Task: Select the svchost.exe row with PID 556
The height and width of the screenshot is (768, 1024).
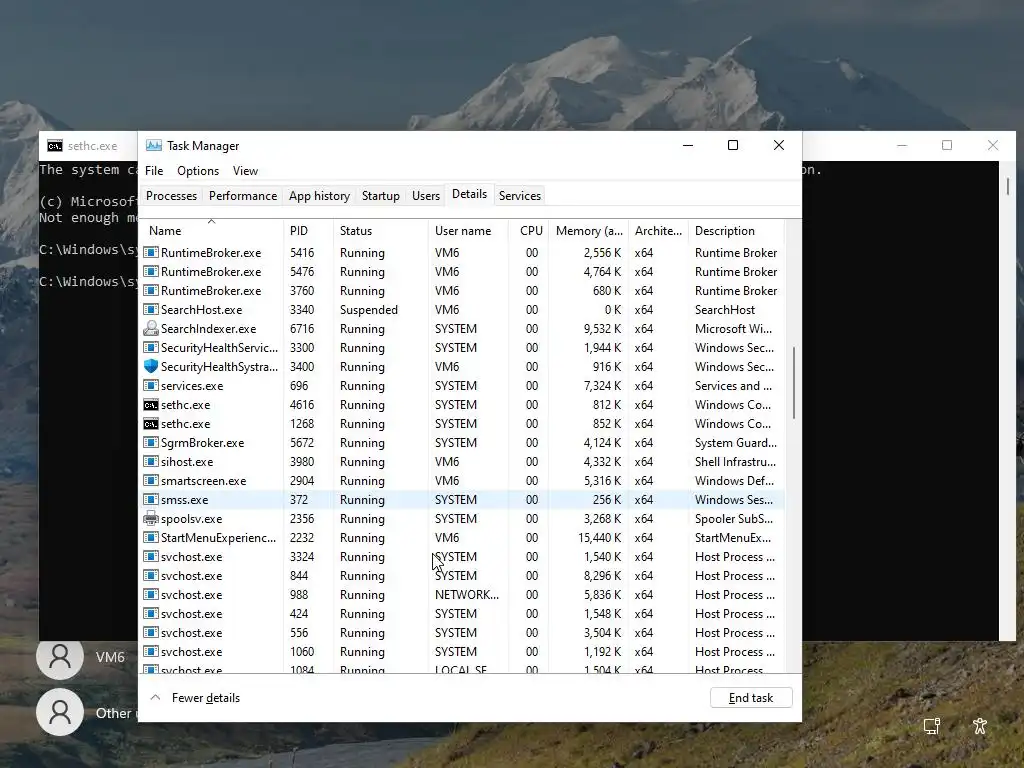Action: (463, 632)
